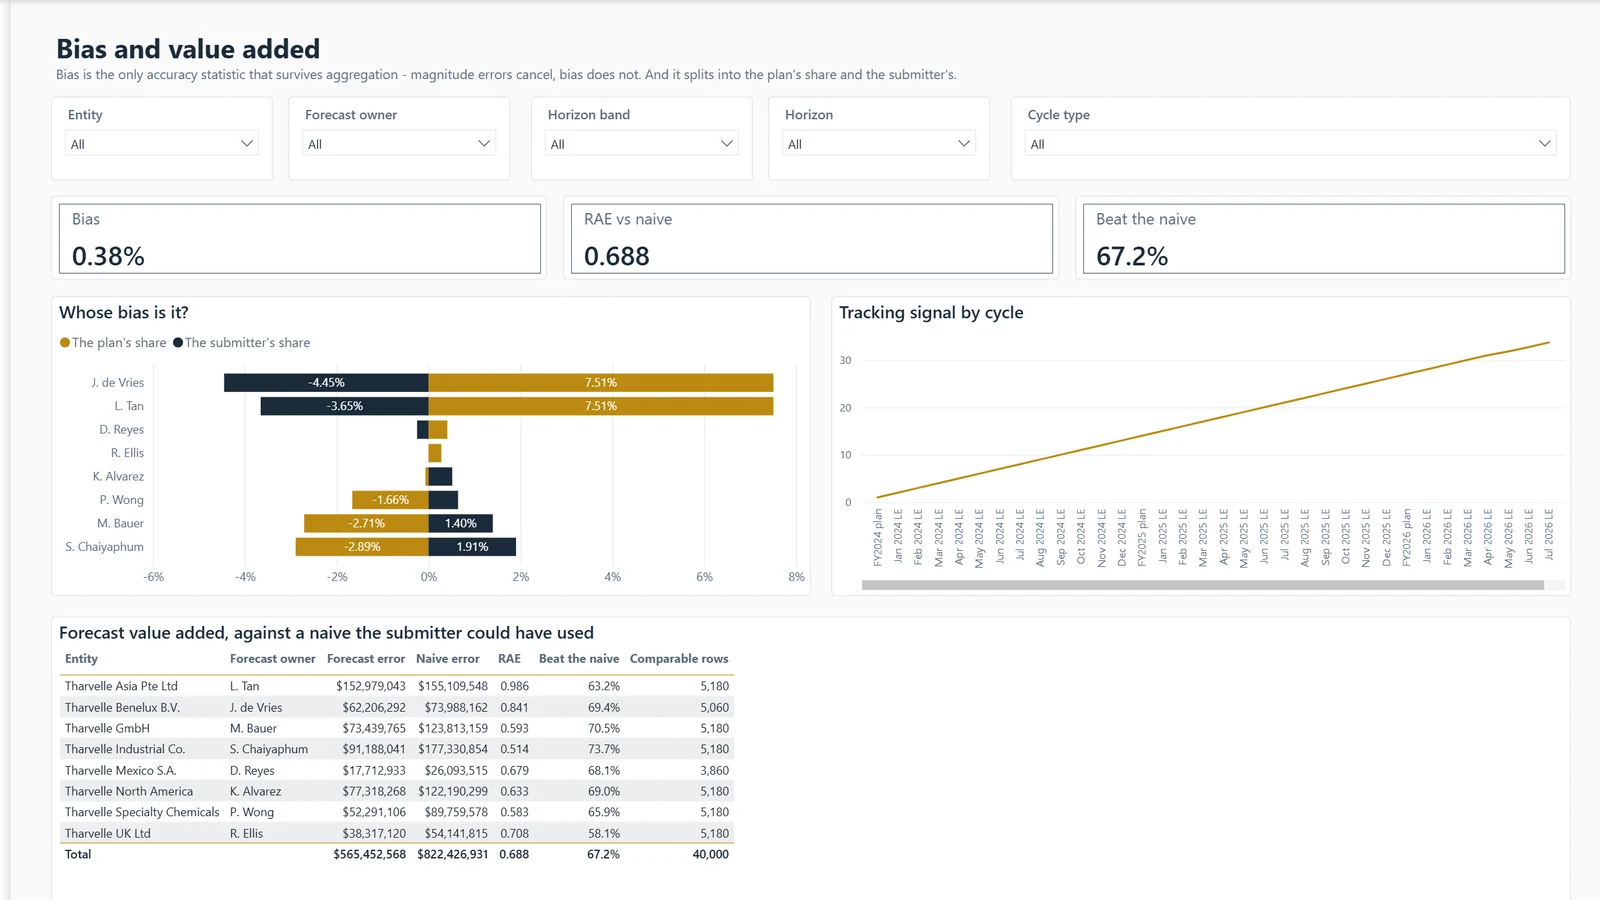This screenshot has width=1600, height=900.
Task: Click the 40,000 total comparable rows
Action: [711, 854]
